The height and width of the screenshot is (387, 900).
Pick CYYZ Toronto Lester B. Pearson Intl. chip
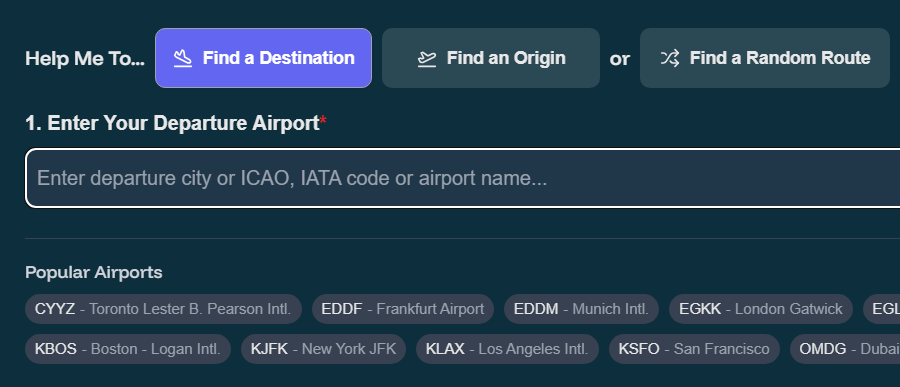[163, 309]
